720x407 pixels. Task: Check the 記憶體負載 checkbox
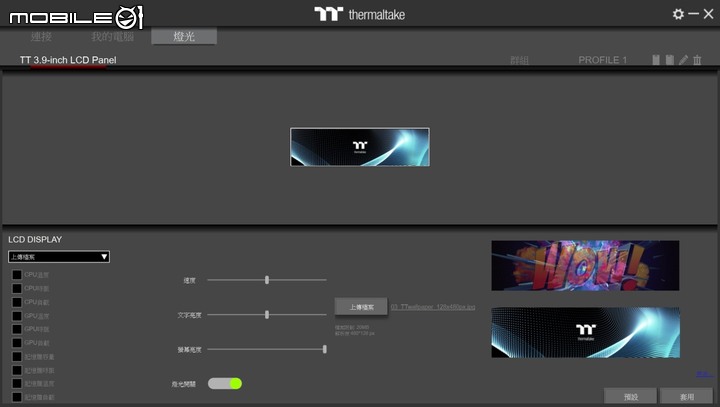click(17, 397)
